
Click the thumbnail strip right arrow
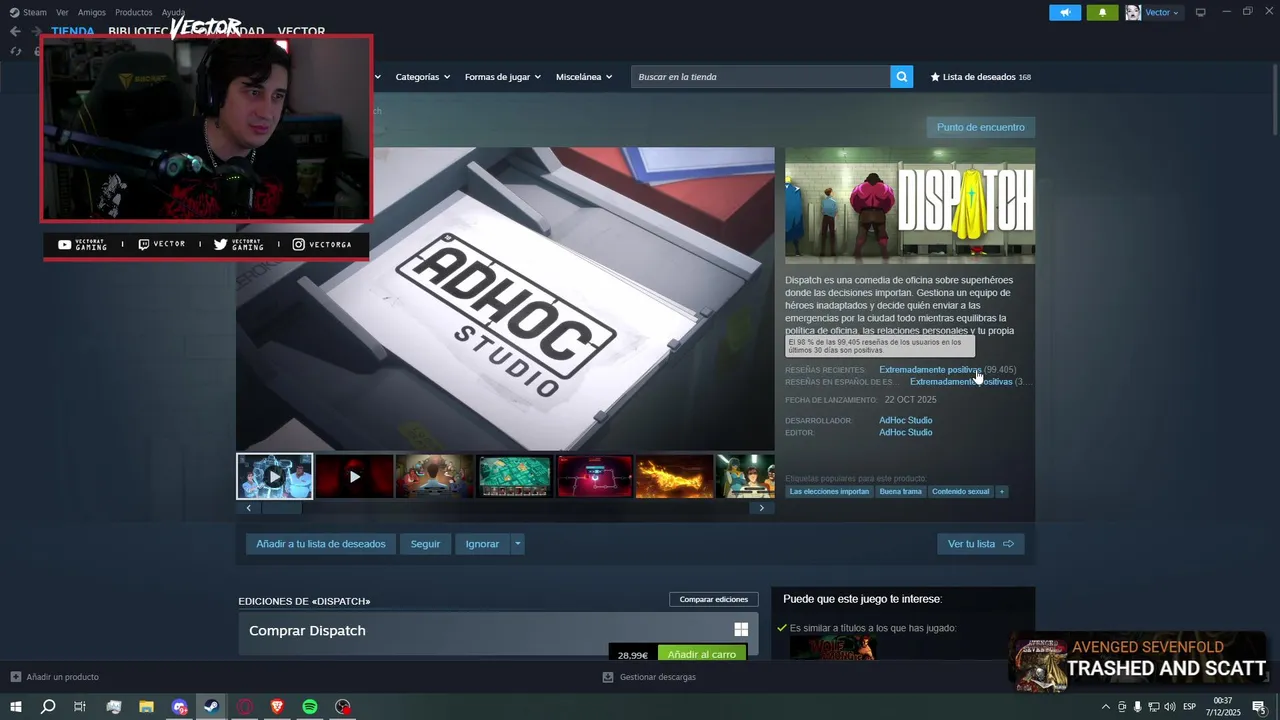(762, 508)
